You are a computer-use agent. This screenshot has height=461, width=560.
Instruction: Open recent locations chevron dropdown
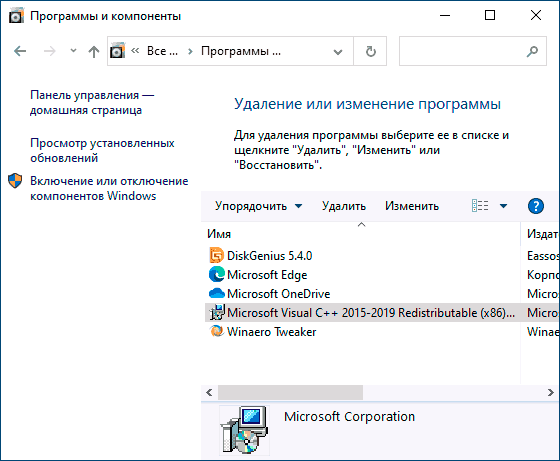[x=73, y=51]
